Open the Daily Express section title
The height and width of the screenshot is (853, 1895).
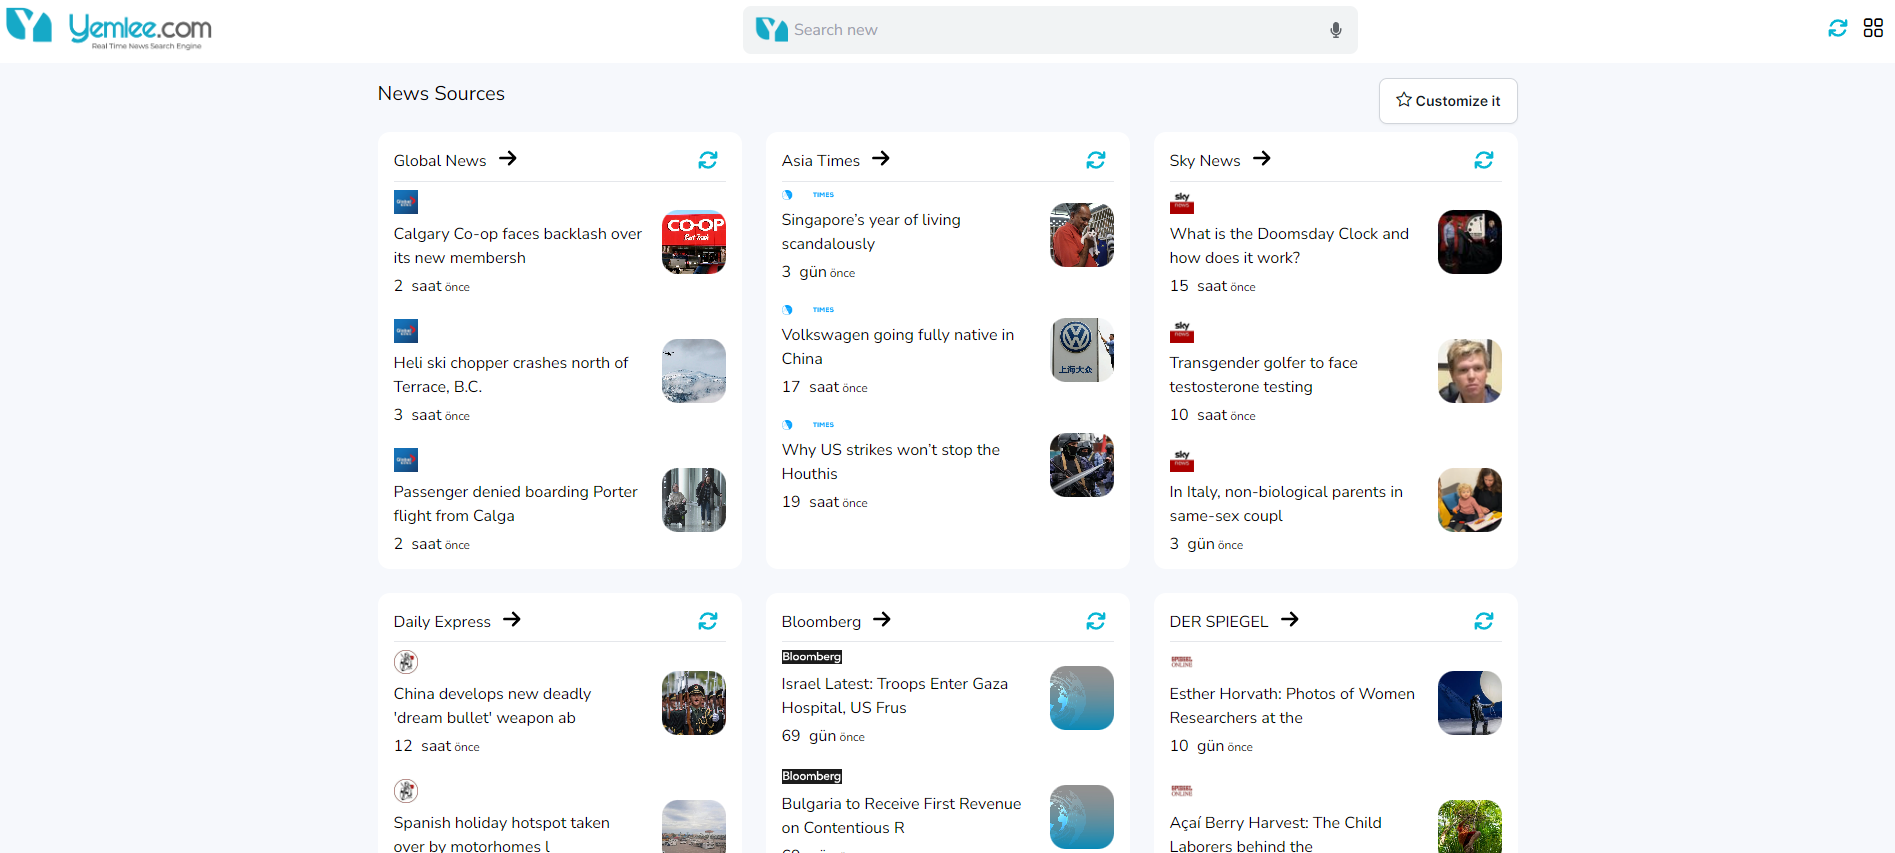pyautogui.click(x=442, y=621)
